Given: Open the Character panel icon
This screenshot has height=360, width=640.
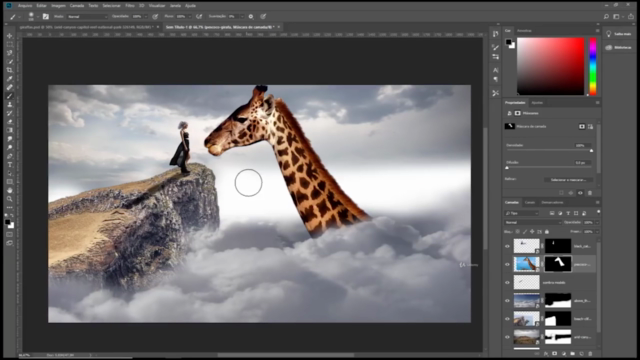Looking at the screenshot, I should tap(496, 70).
